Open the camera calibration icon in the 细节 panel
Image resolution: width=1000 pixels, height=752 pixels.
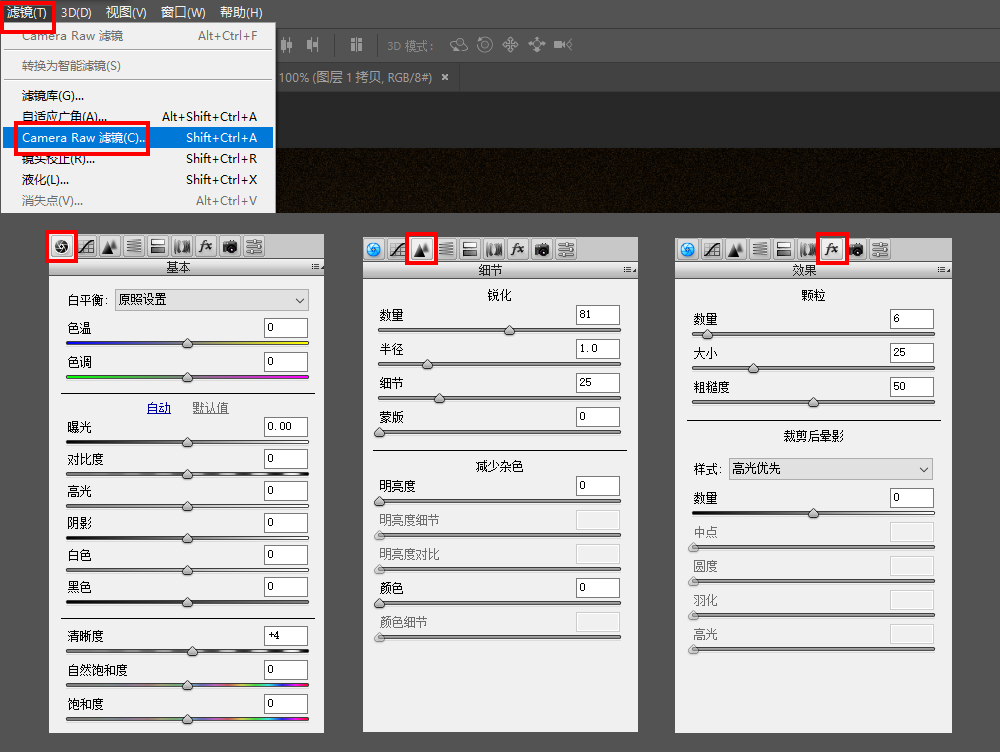point(542,249)
